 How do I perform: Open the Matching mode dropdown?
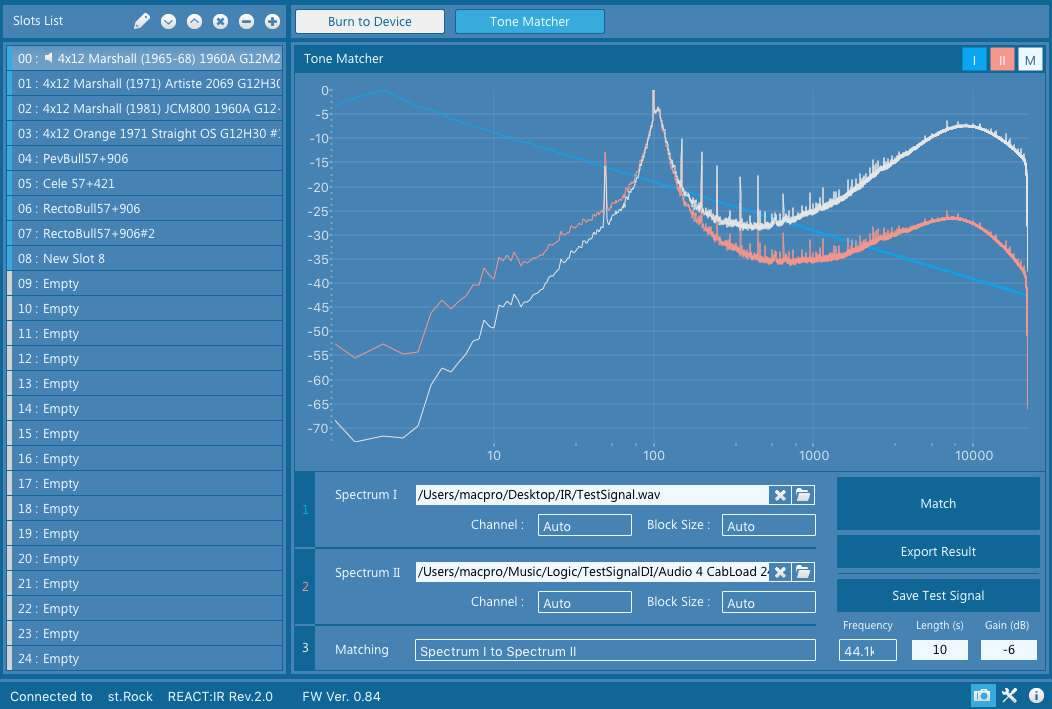[614, 651]
